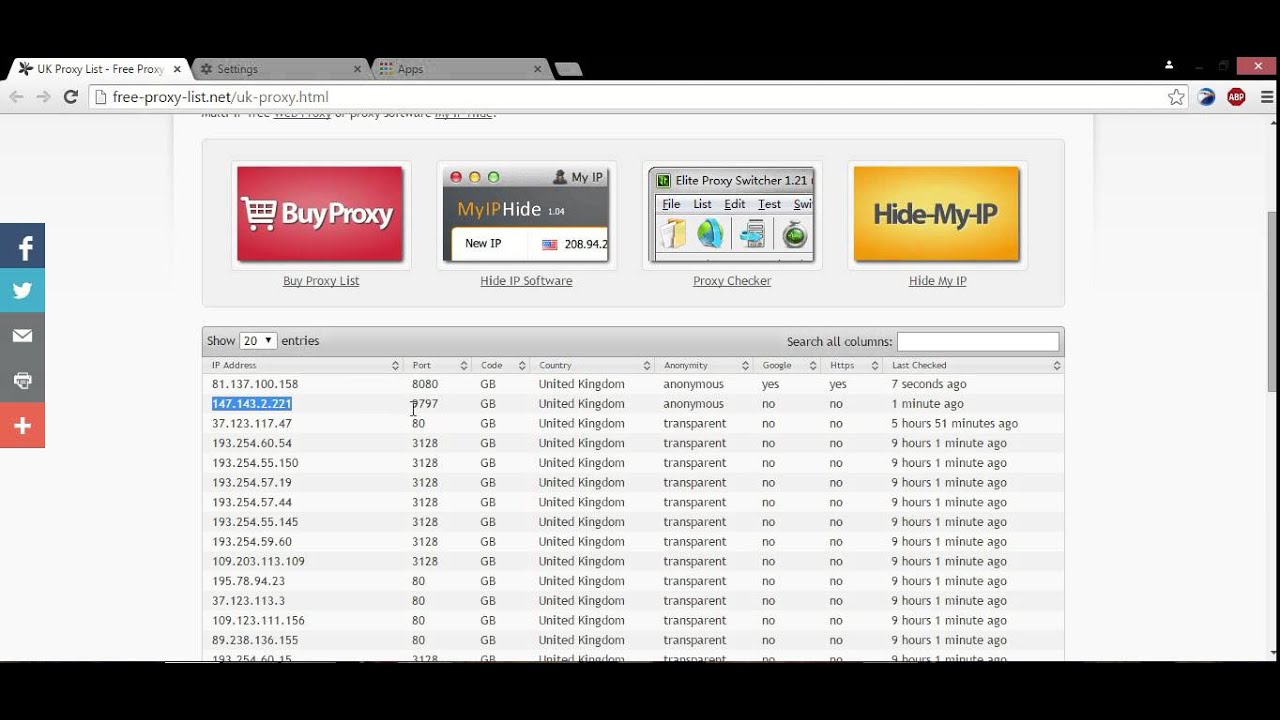Sort by Https column header
1280x720 pixels.
point(852,366)
